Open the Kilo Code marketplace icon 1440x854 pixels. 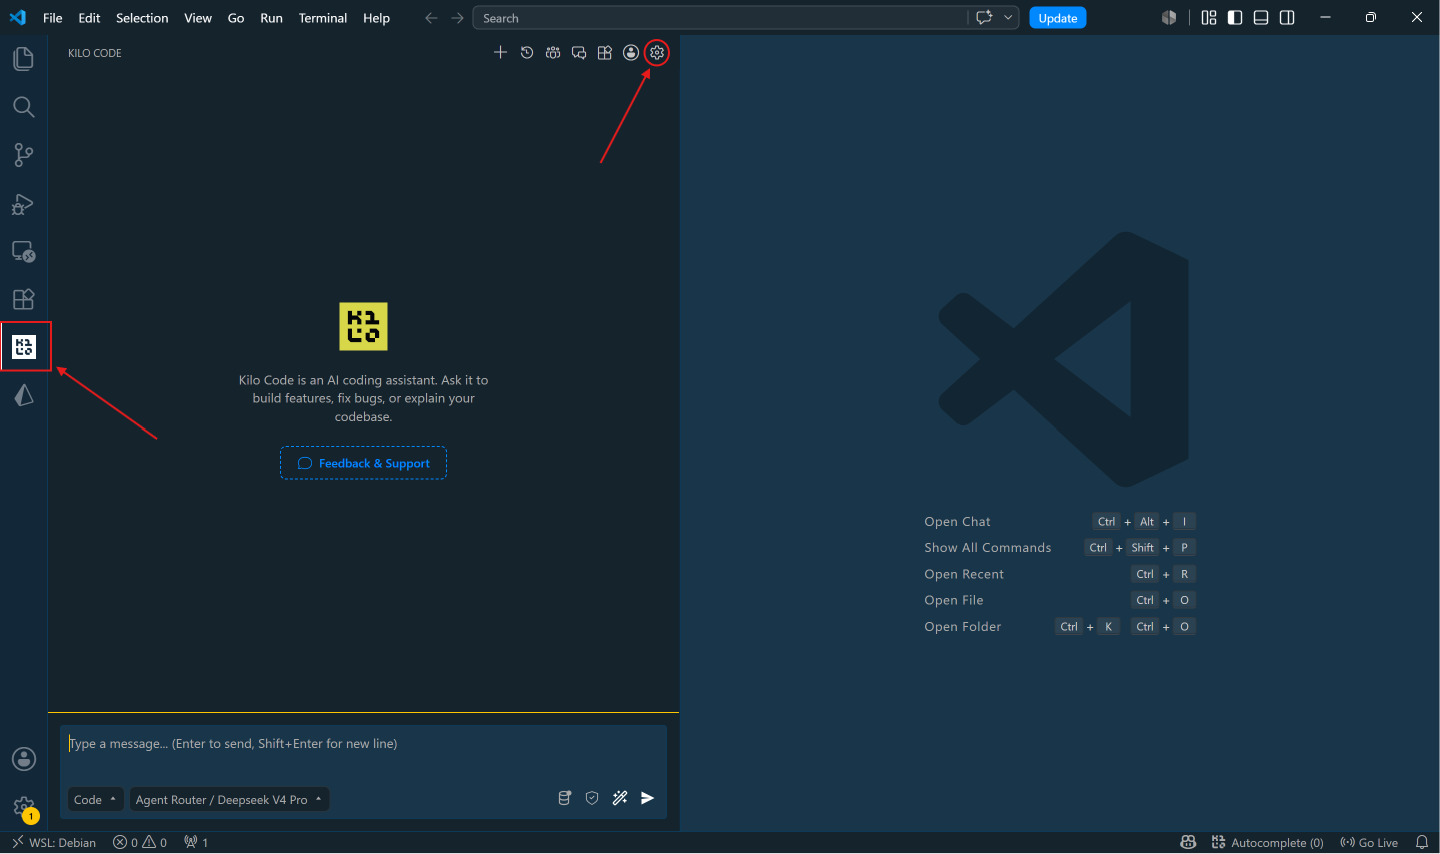point(605,53)
